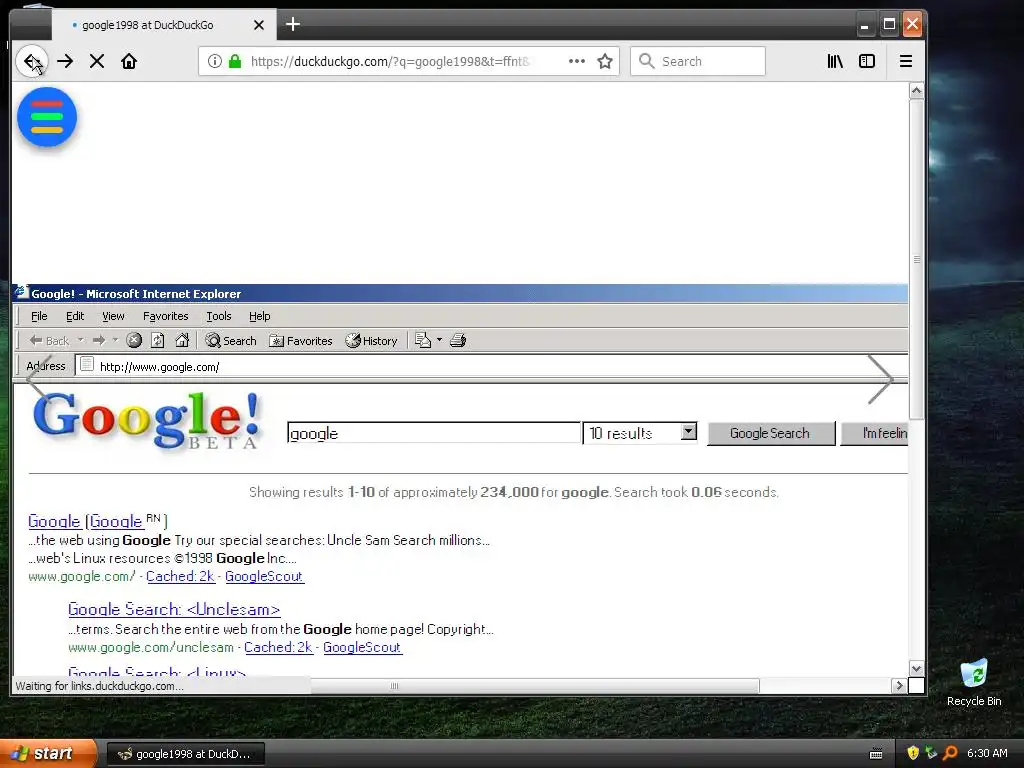Open the yellow security shield tray icon
1024x768 pixels.
[x=913, y=753]
